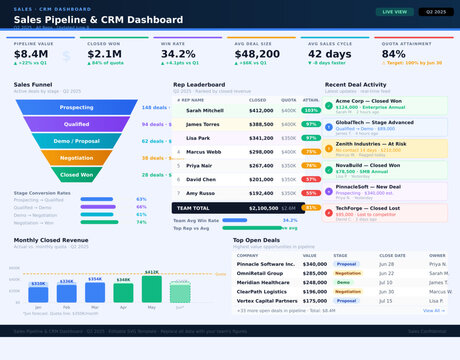Click the green checkmark icon beside Acme Corp
460x360 pixels.
click(x=329, y=106)
